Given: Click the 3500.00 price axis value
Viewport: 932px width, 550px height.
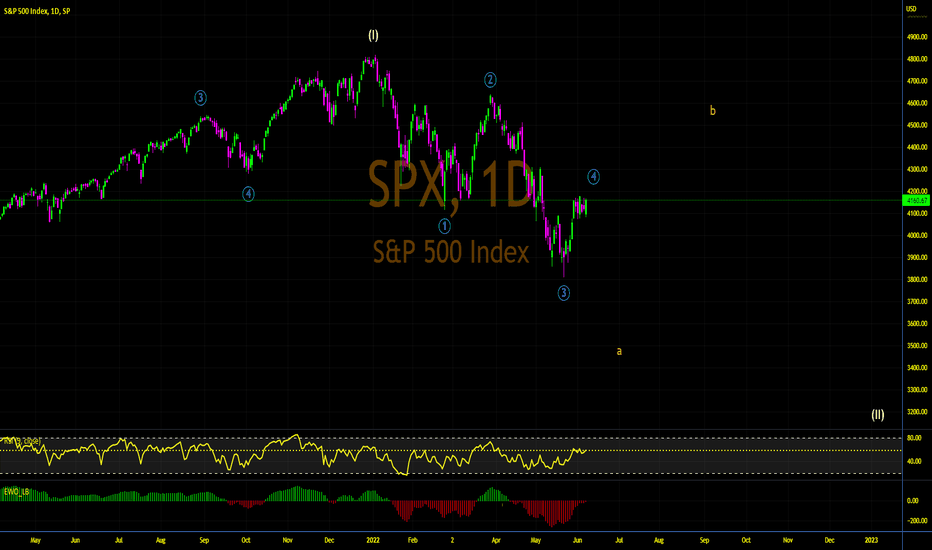Looking at the screenshot, I should coord(917,345).
